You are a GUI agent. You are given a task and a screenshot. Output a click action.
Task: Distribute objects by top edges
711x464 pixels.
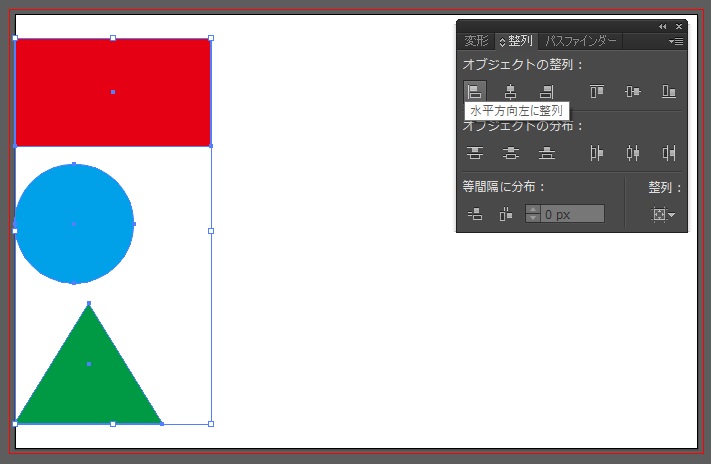[475, 153]
